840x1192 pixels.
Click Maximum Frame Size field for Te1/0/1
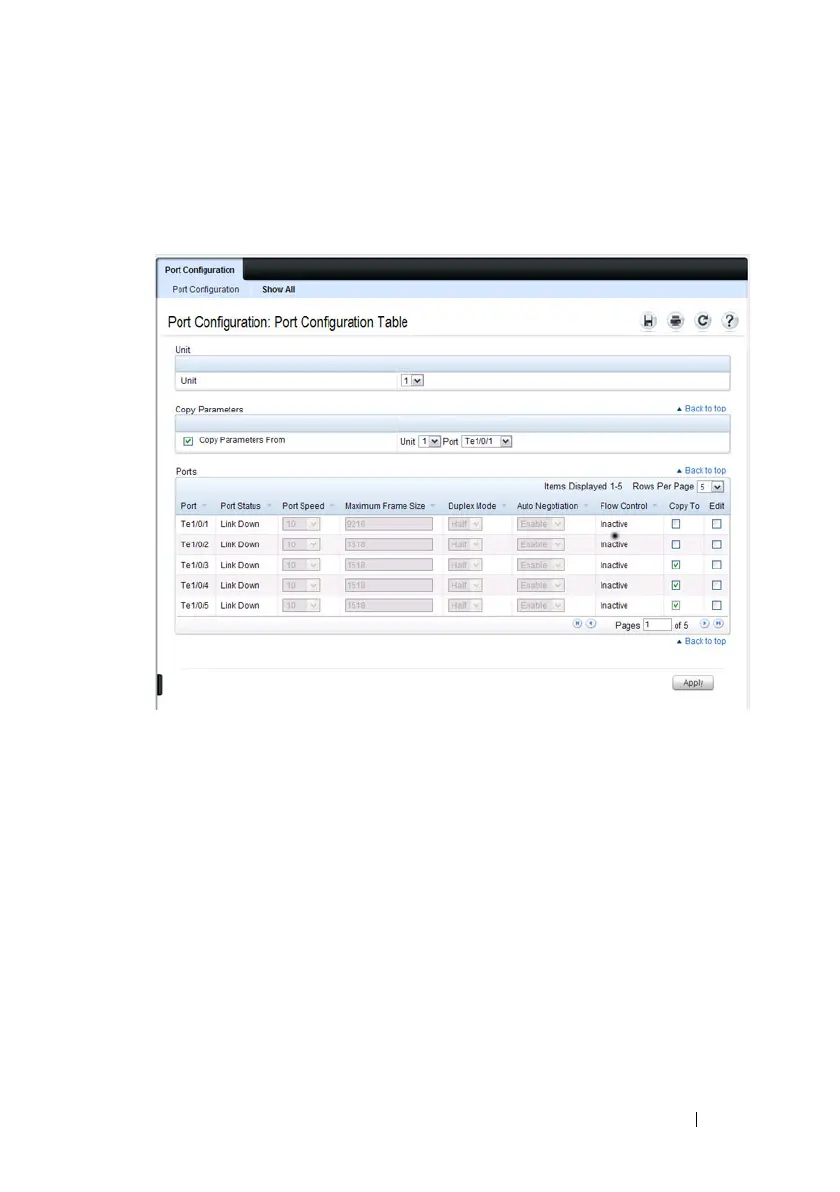click(x=388, y=524)
